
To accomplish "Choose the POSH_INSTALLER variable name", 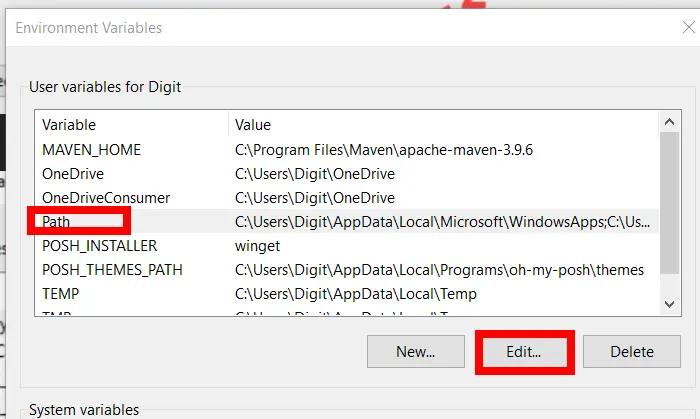I will (x=99, y=246).
